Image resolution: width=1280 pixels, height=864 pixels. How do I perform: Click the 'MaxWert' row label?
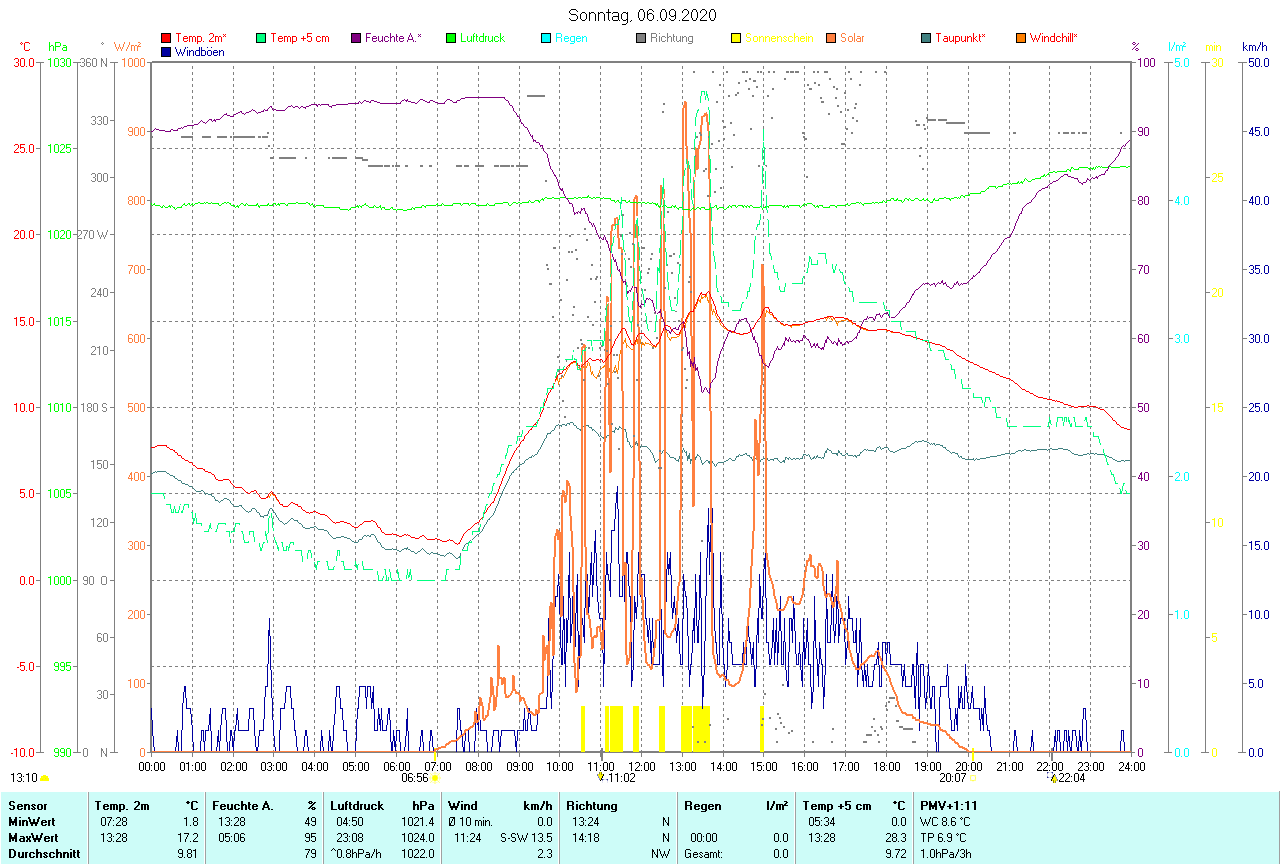pos(32,837)
